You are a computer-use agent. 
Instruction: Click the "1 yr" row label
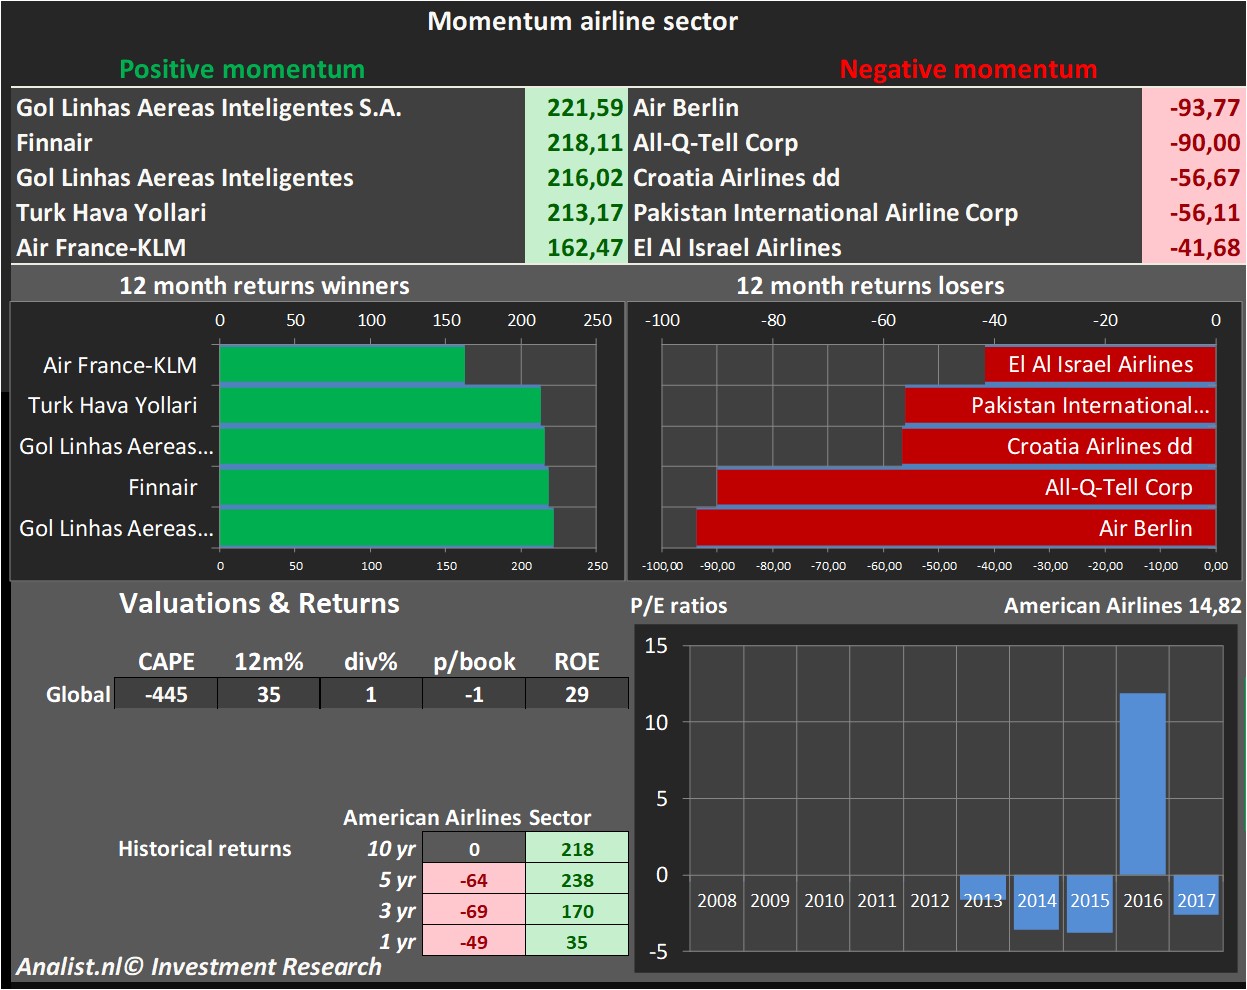tap(397, 942)
